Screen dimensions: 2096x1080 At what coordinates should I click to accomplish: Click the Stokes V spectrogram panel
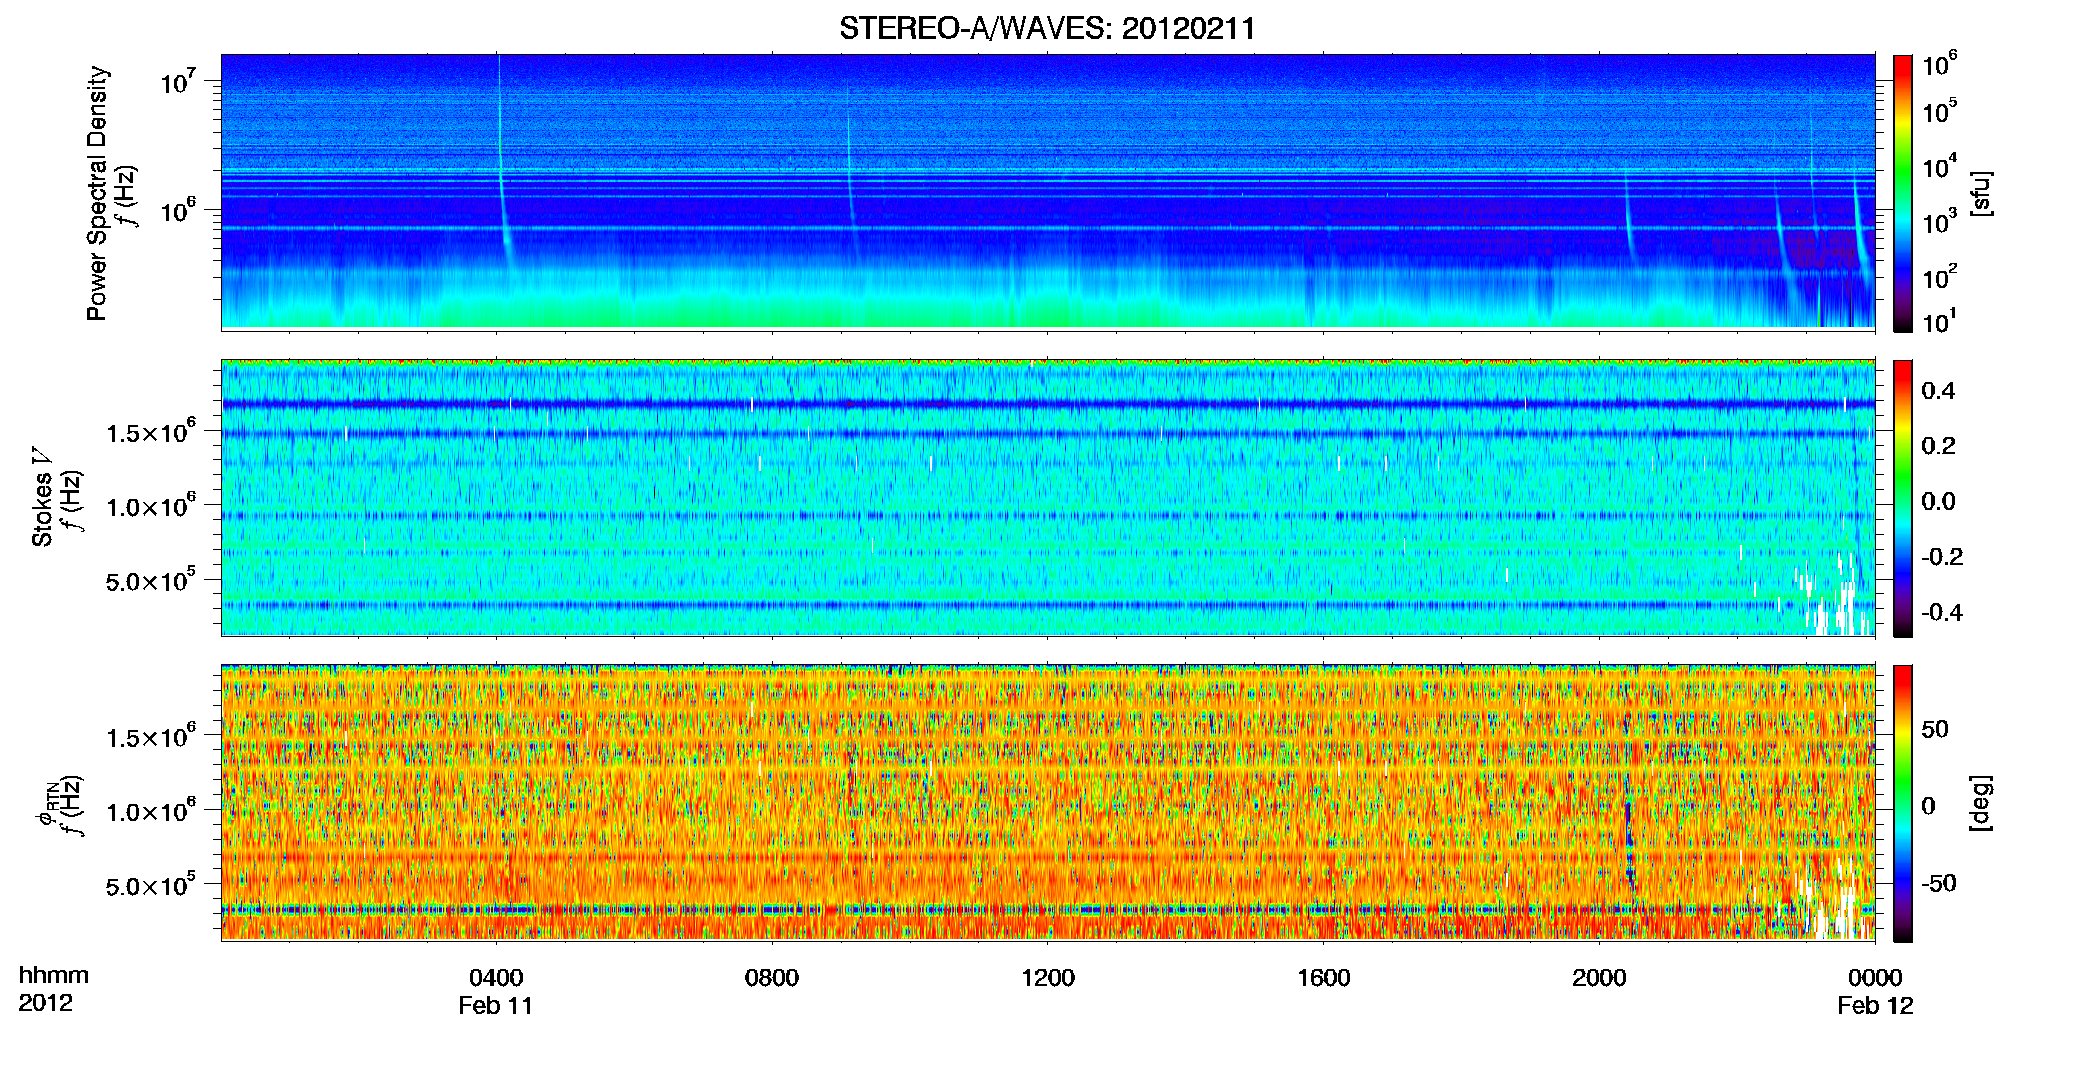tap(1048, 498)
